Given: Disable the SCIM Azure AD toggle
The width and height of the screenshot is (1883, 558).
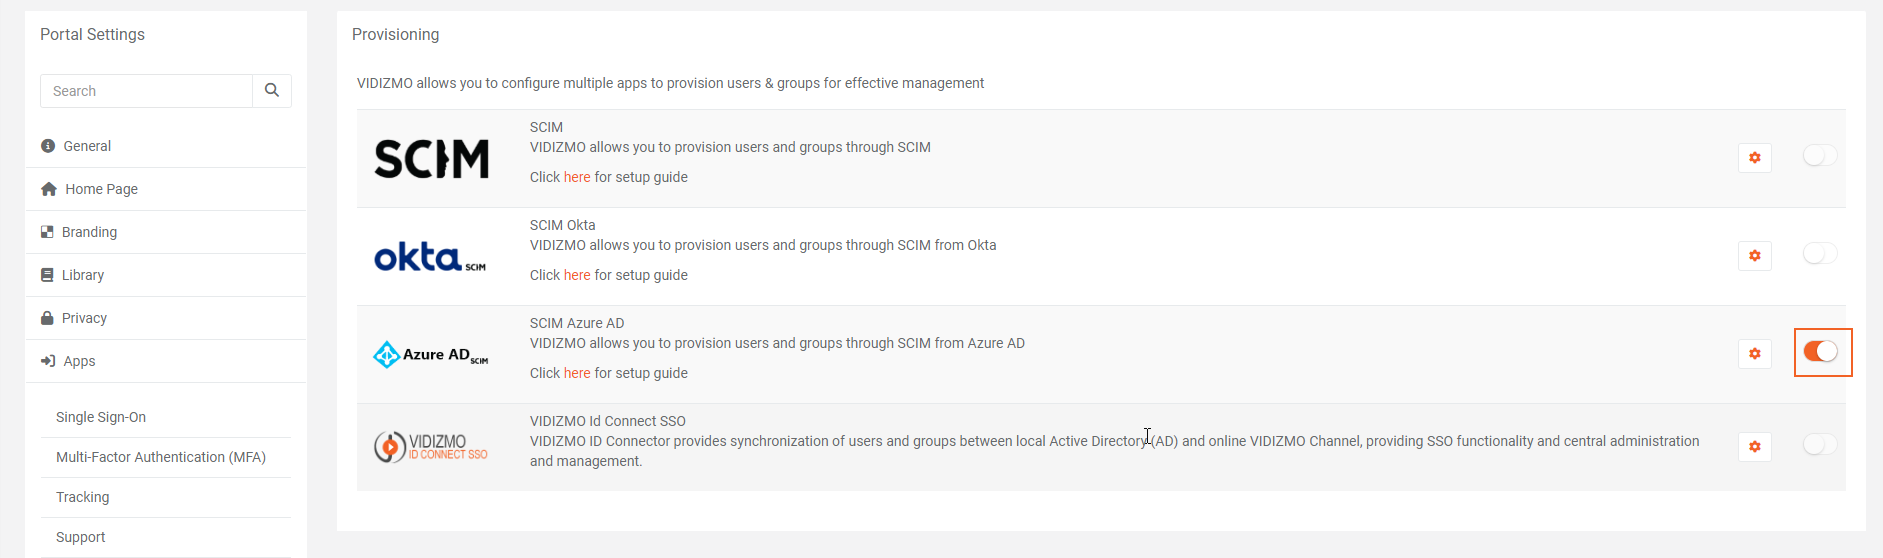Looking at the screenshot, I should (1820, 352).
